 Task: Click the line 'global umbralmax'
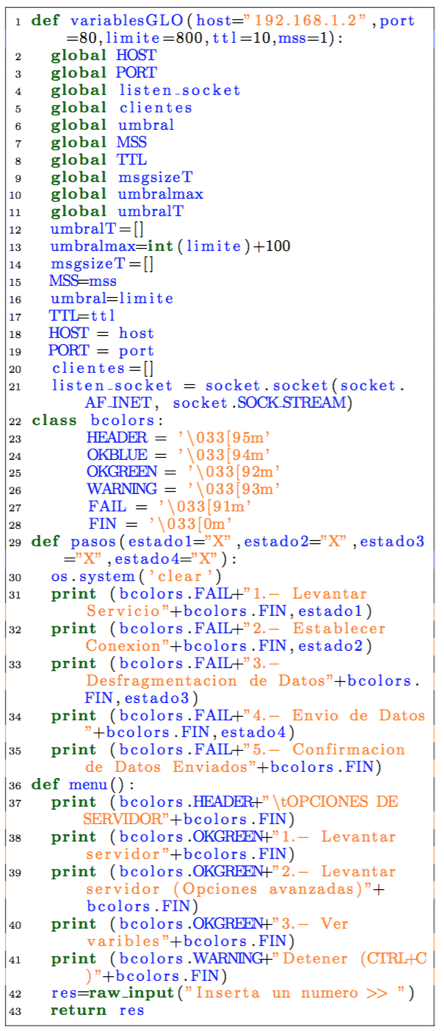click(x=127, y=193)
